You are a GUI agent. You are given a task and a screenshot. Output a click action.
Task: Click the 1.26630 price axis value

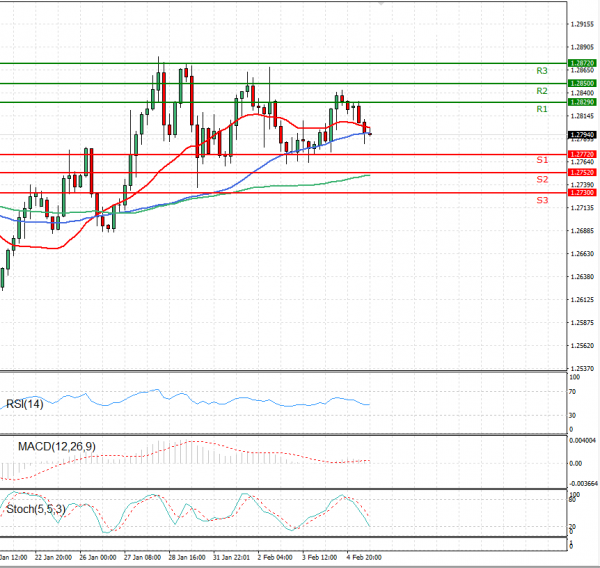click(582, 254)
